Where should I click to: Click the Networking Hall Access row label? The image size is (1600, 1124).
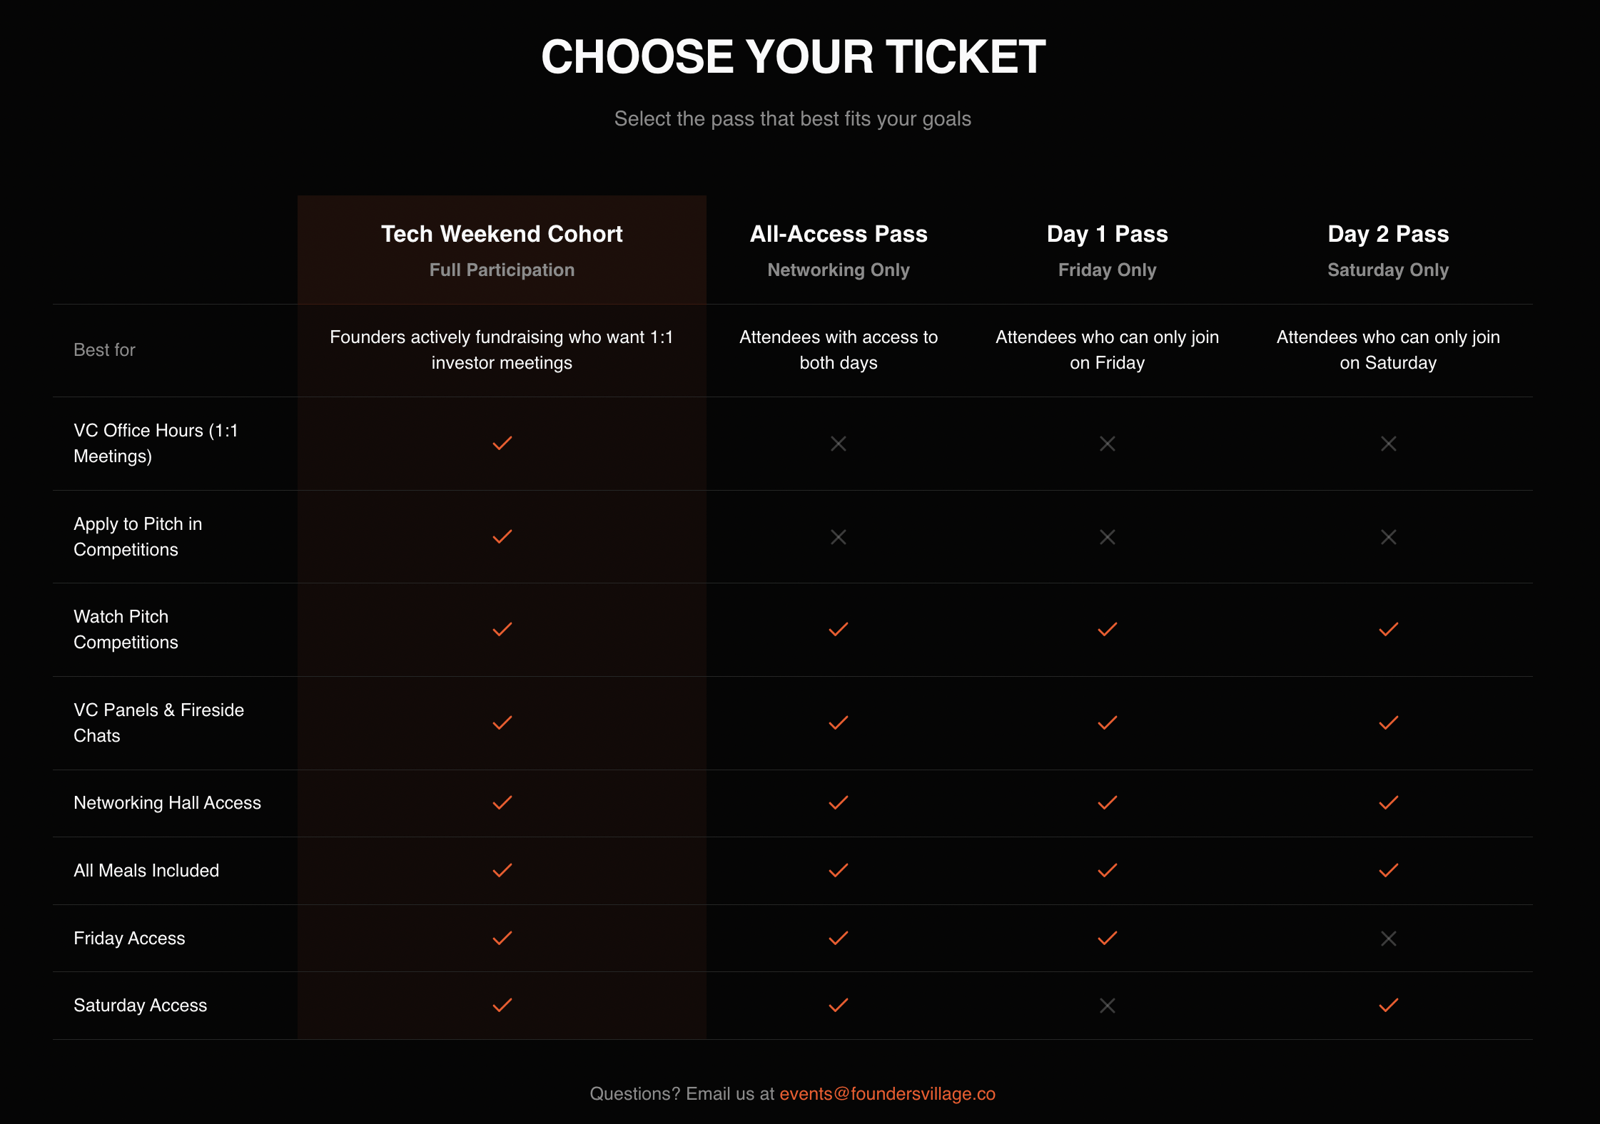pos(167,803)
